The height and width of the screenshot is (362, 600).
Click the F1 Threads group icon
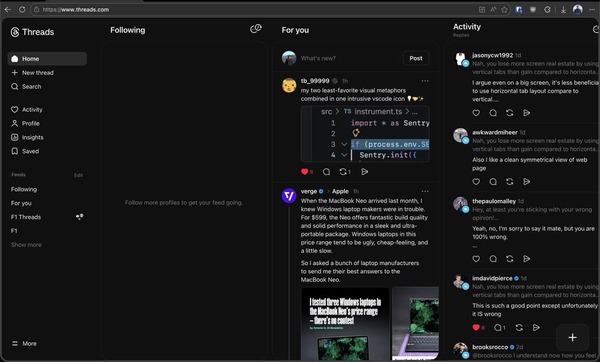[x=80, y=217]
